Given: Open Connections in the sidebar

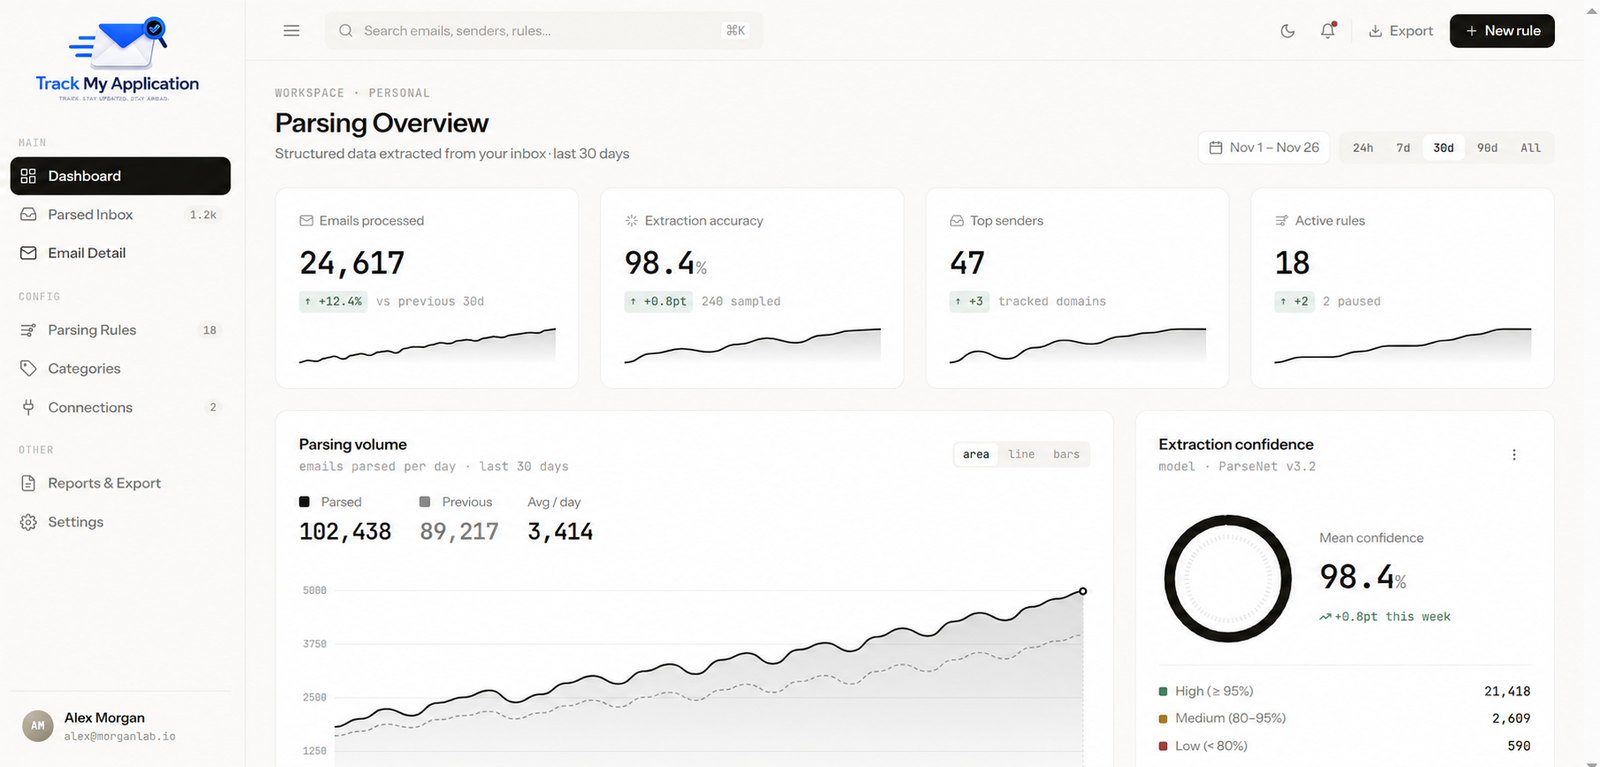Looking at the screenshot, I should point(120,407).
